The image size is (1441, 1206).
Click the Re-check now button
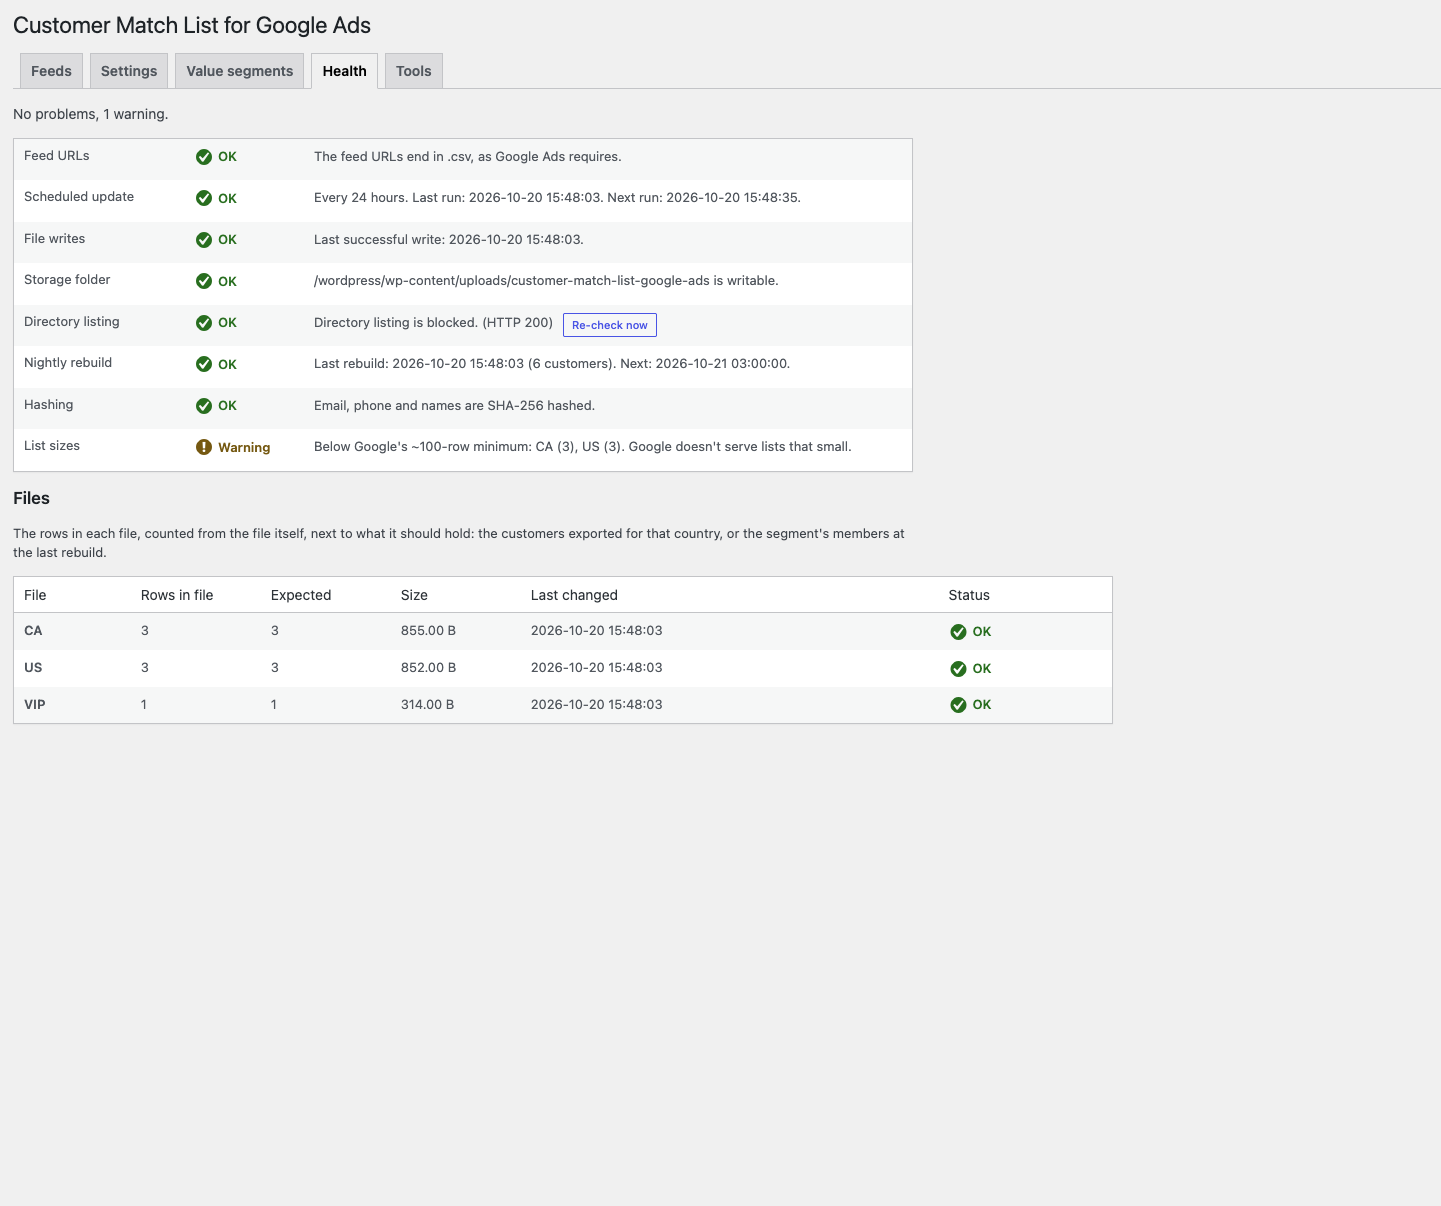point(610,325)
